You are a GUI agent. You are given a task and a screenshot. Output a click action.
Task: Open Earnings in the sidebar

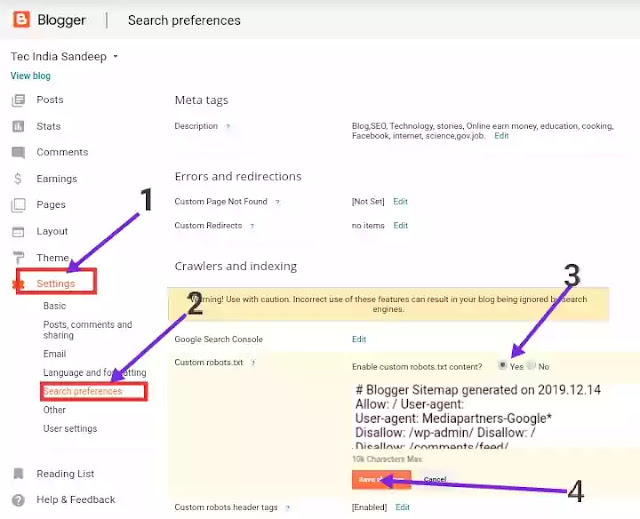(x=57, y=179)
